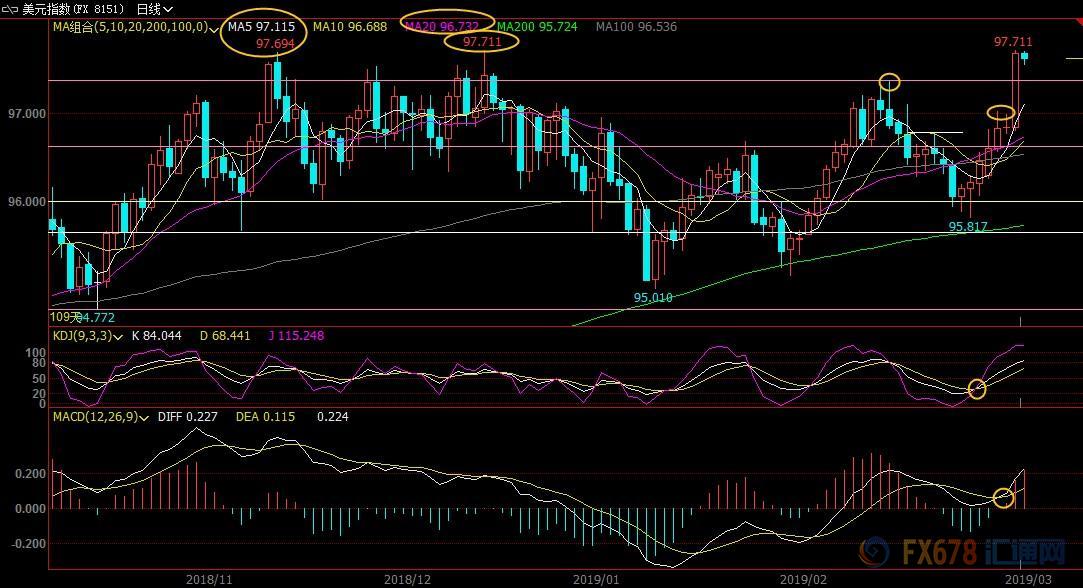Expand the MACD(12,26,9) parameter dropdown
Screen dimensions: 1083x588
(x=146, y=417)
